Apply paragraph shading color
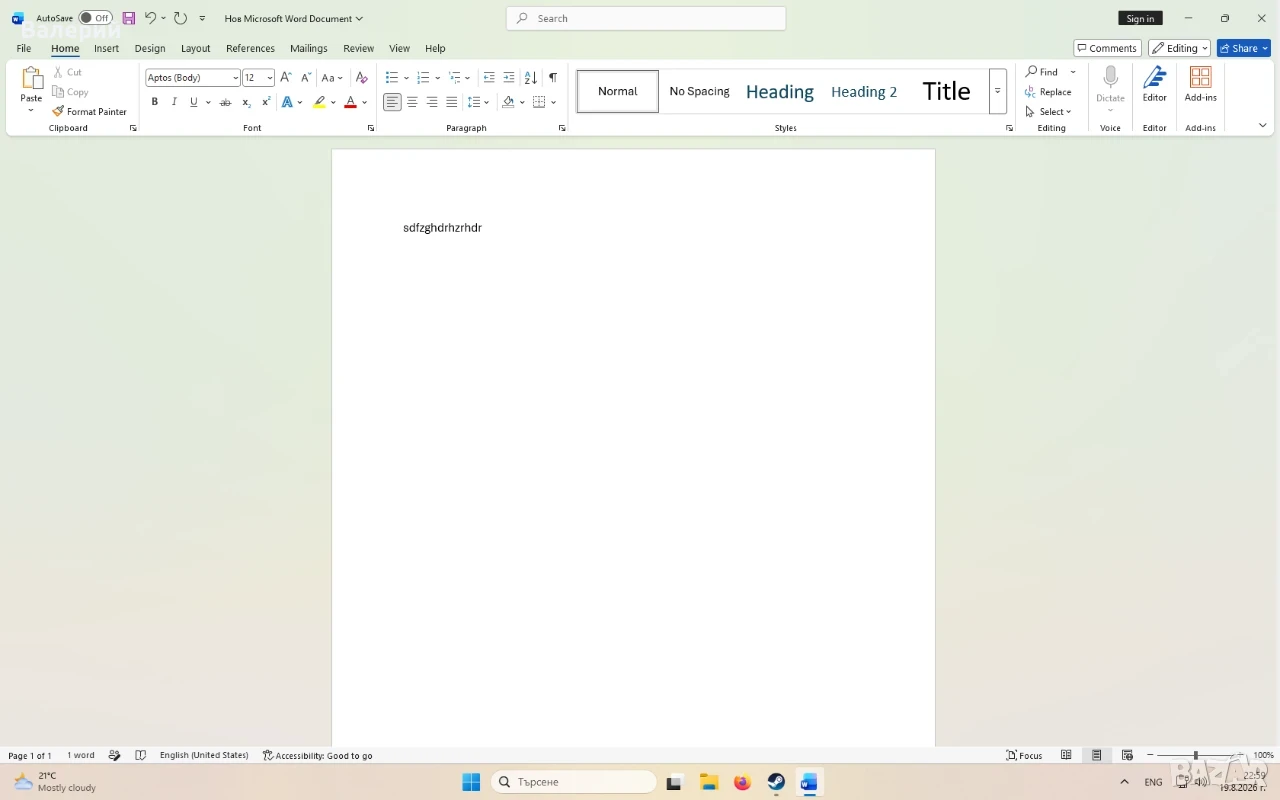Screen dimensions: 1280x800 click(508, 102)
